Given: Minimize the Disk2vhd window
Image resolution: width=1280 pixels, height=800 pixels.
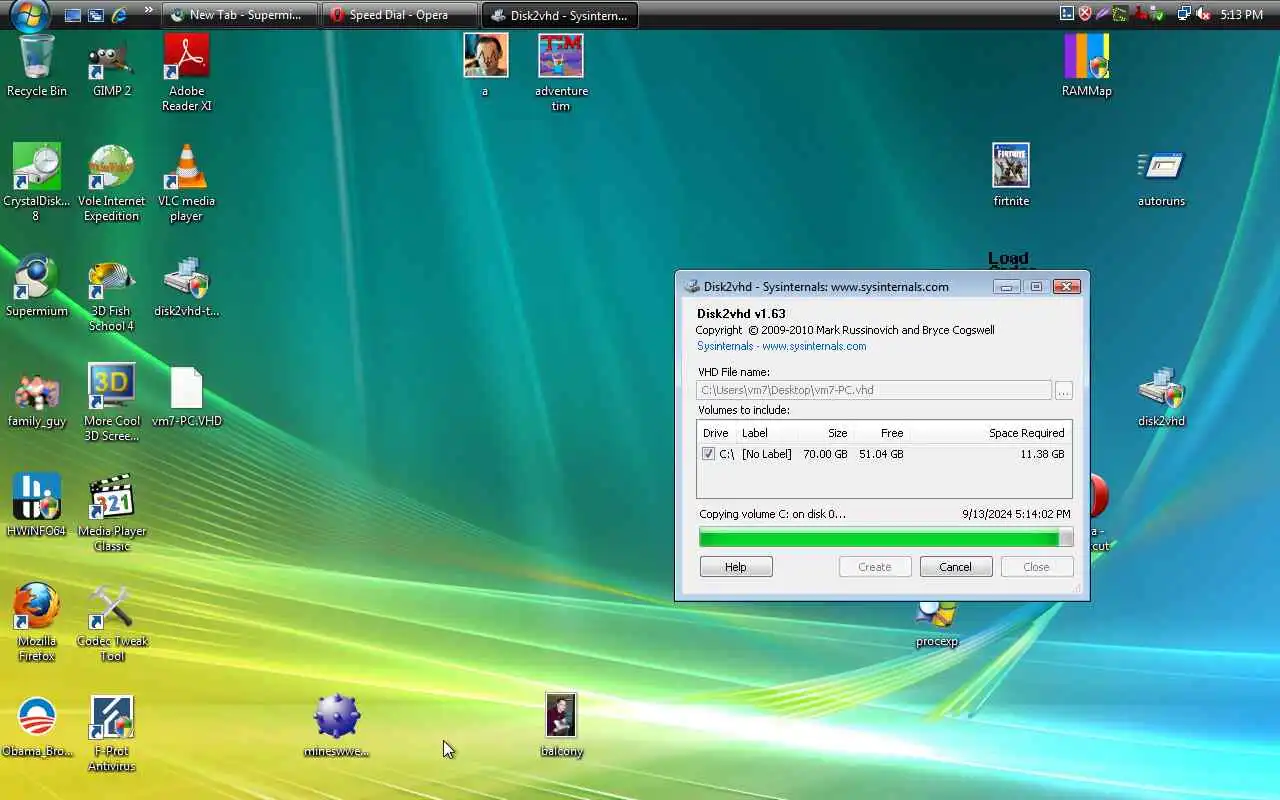Looking at the screenshot, I should [x=1007, y=286].
